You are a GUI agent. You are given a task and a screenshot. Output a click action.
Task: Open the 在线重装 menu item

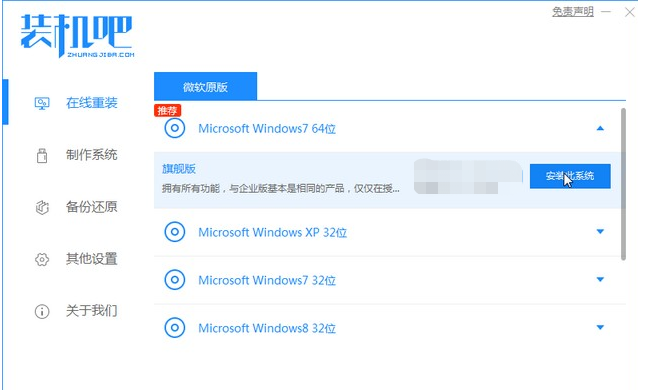pos(91,103)
